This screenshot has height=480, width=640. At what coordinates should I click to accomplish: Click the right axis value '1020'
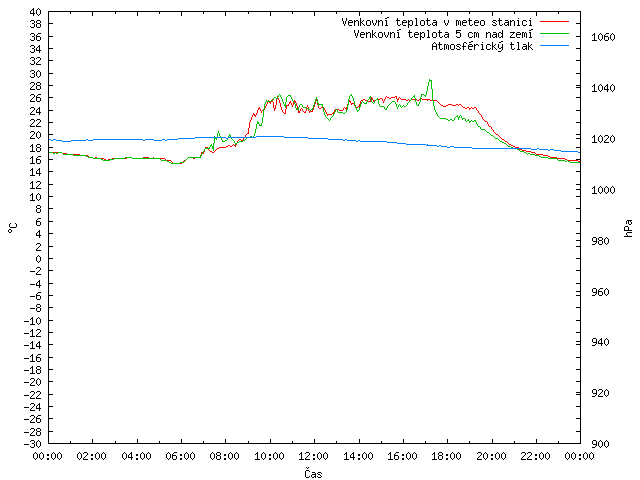tap(603, 139)
